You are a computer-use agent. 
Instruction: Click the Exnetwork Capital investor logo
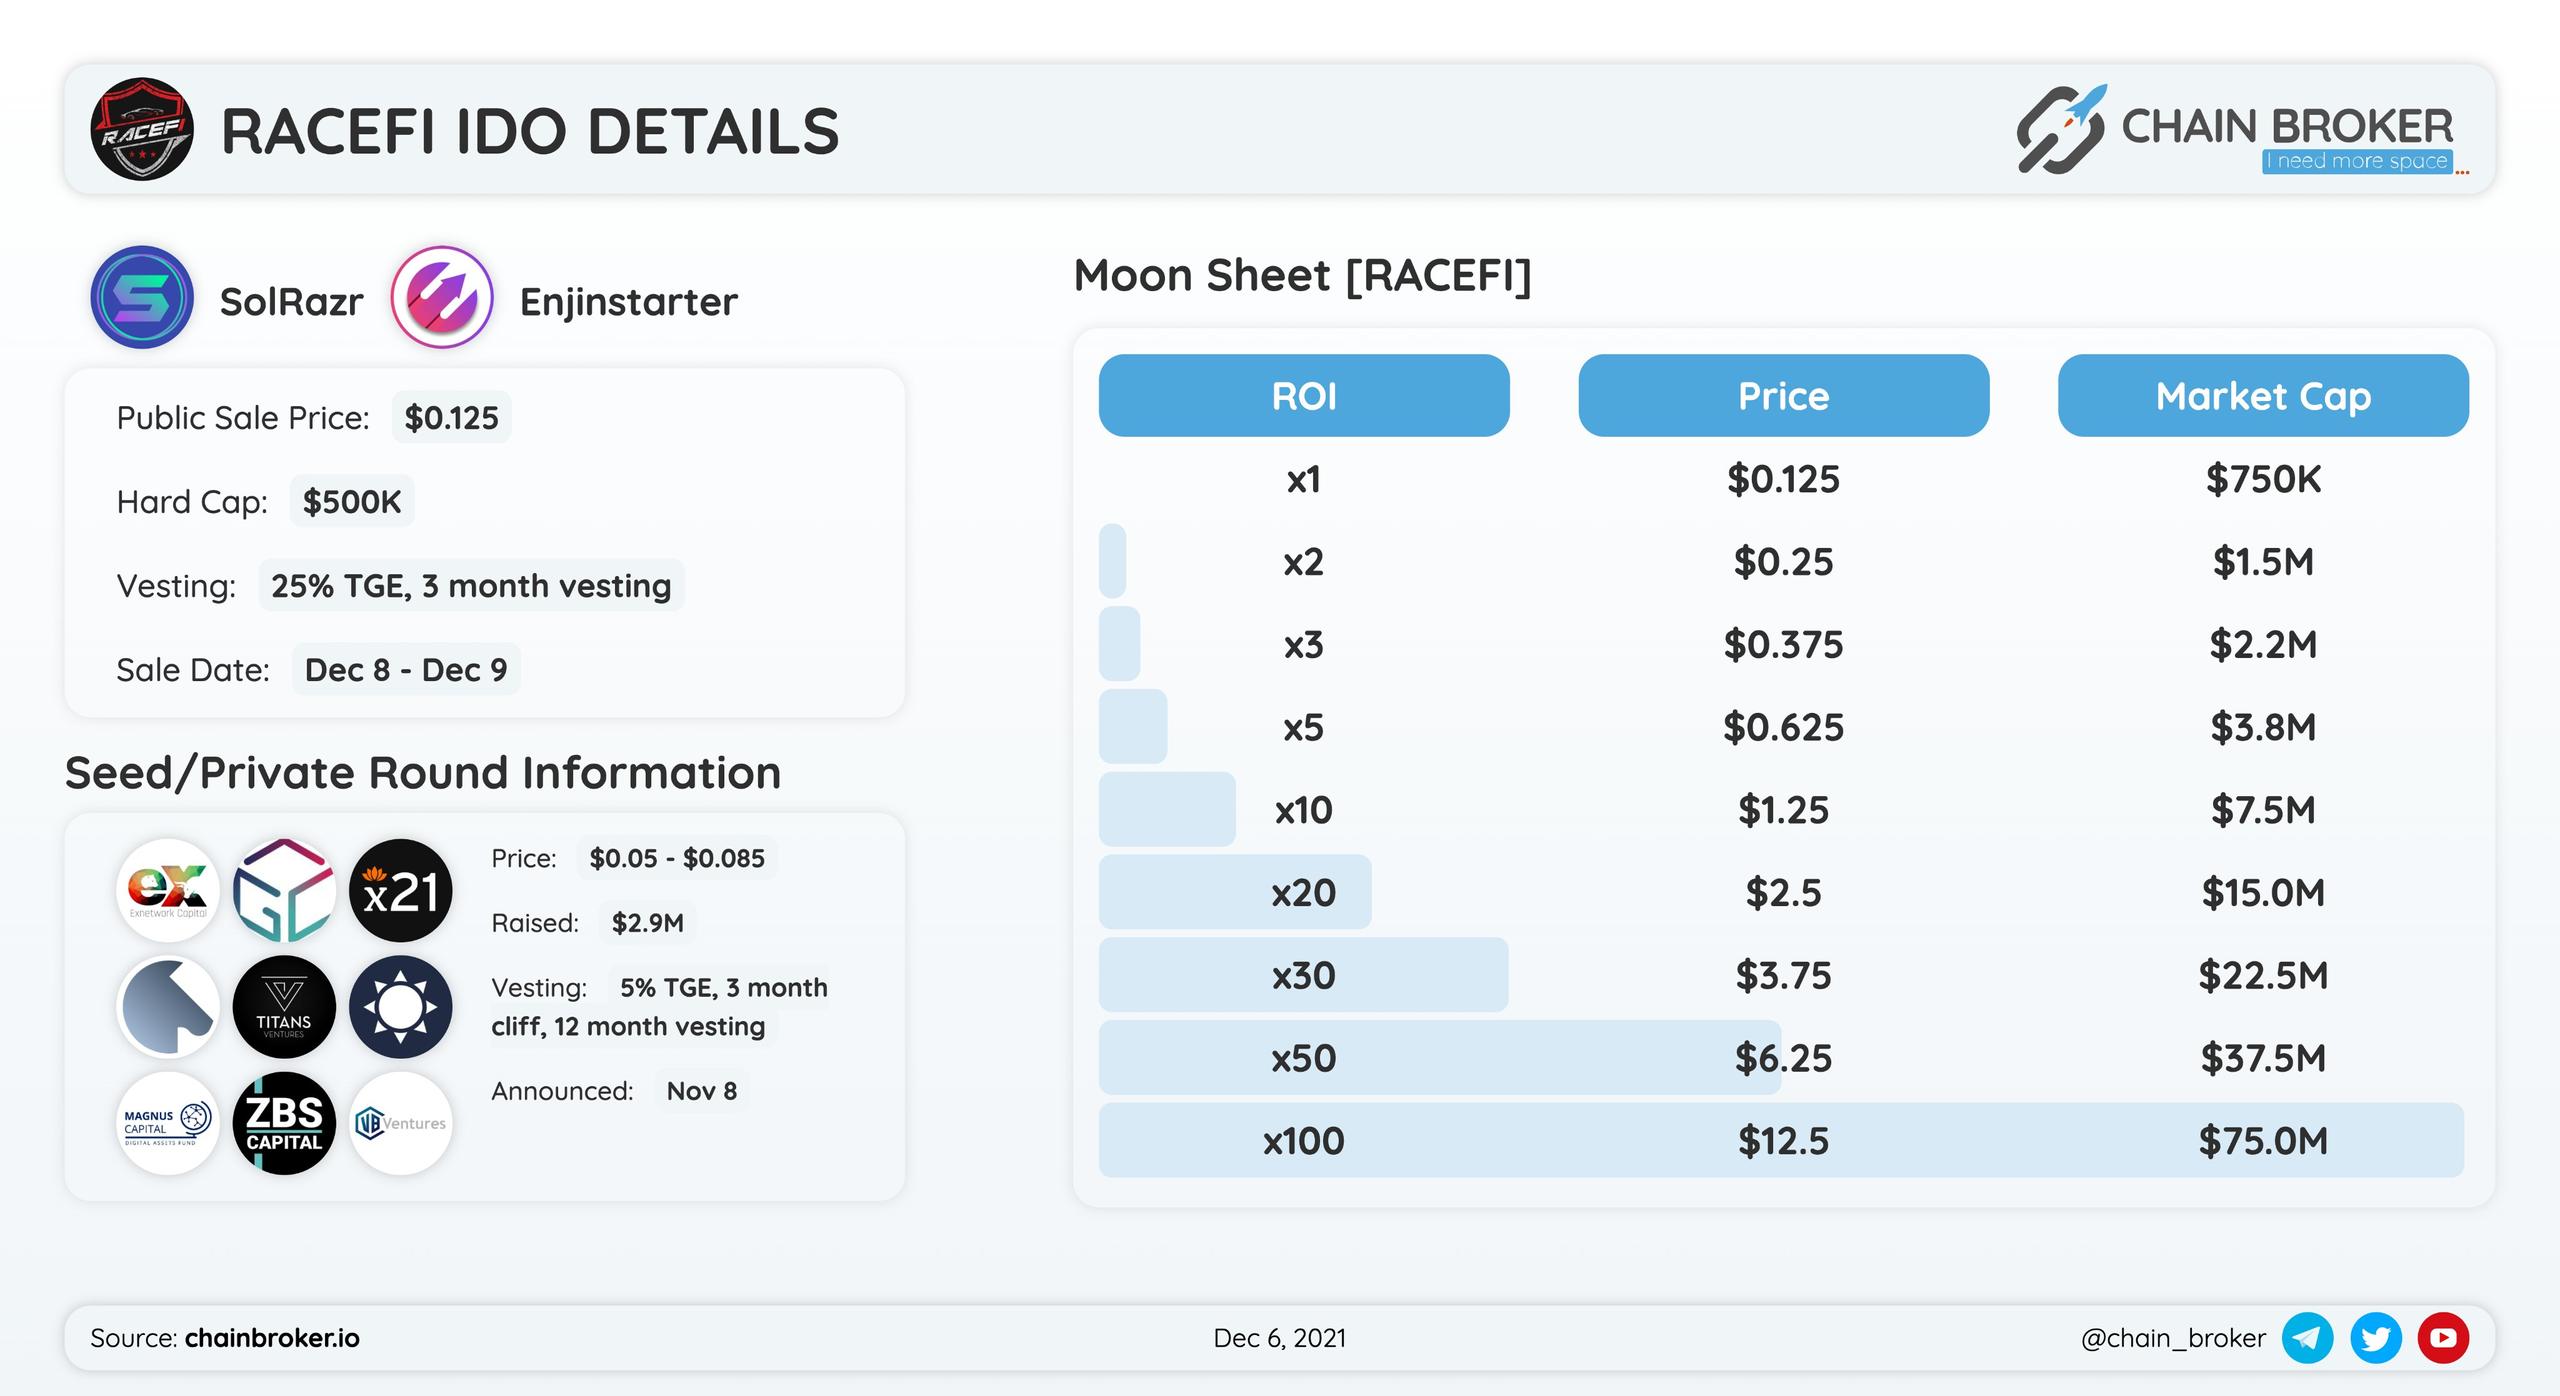(168, 890)
